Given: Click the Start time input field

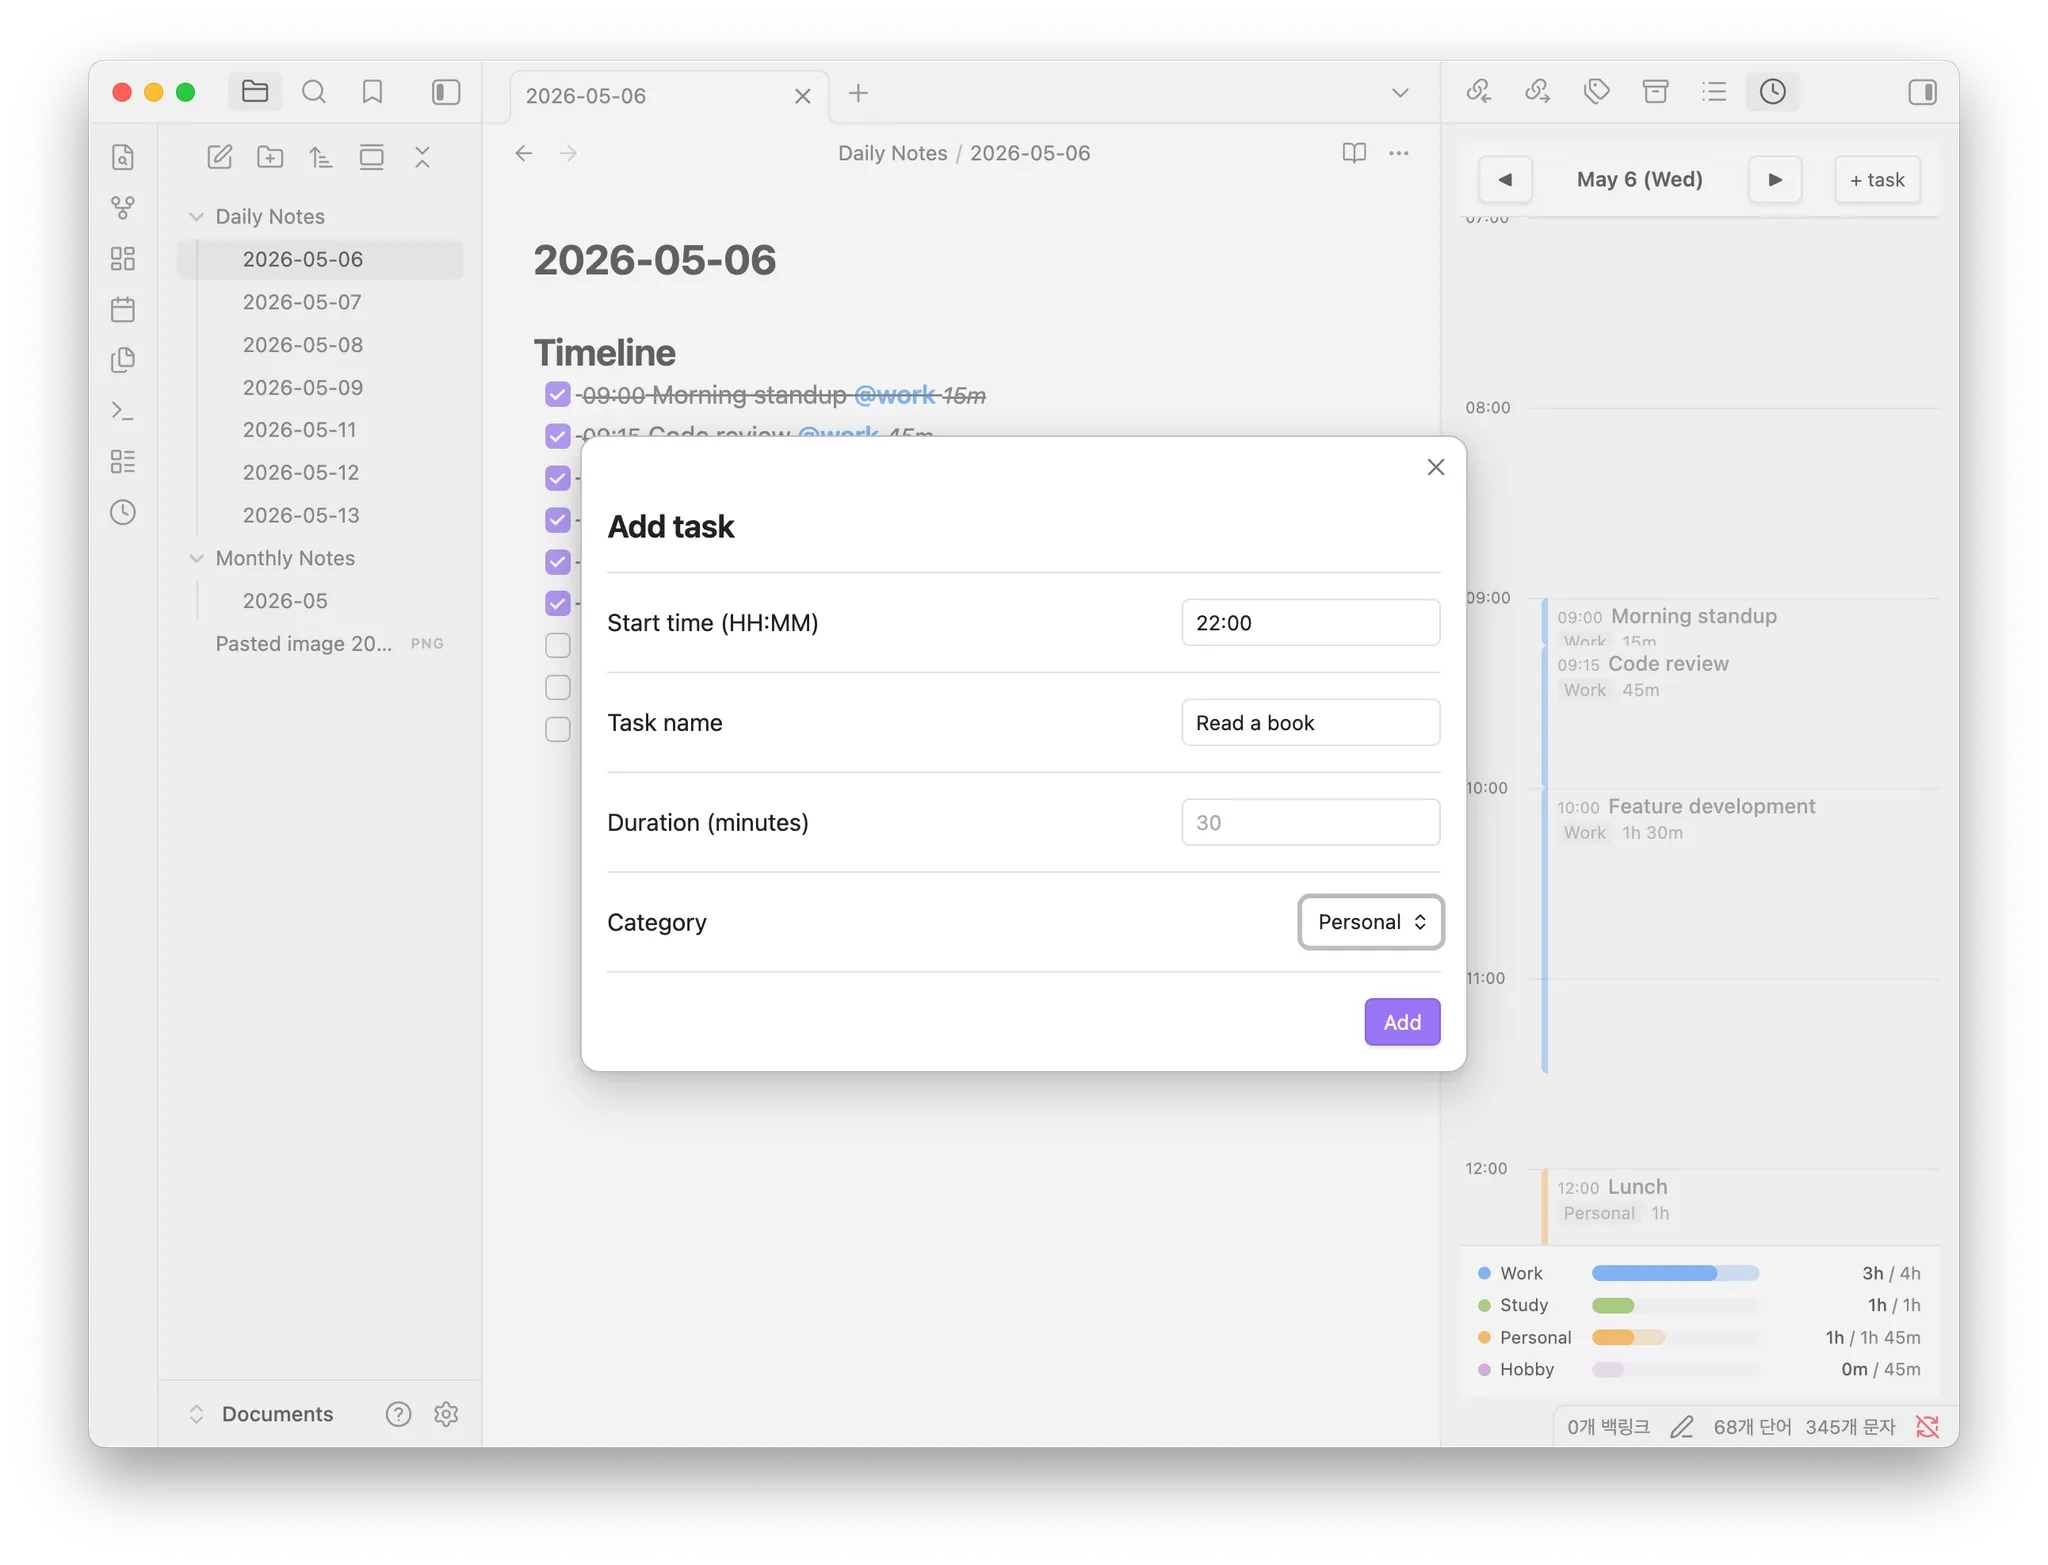Looking at the screenshot, I should 1310,623.
